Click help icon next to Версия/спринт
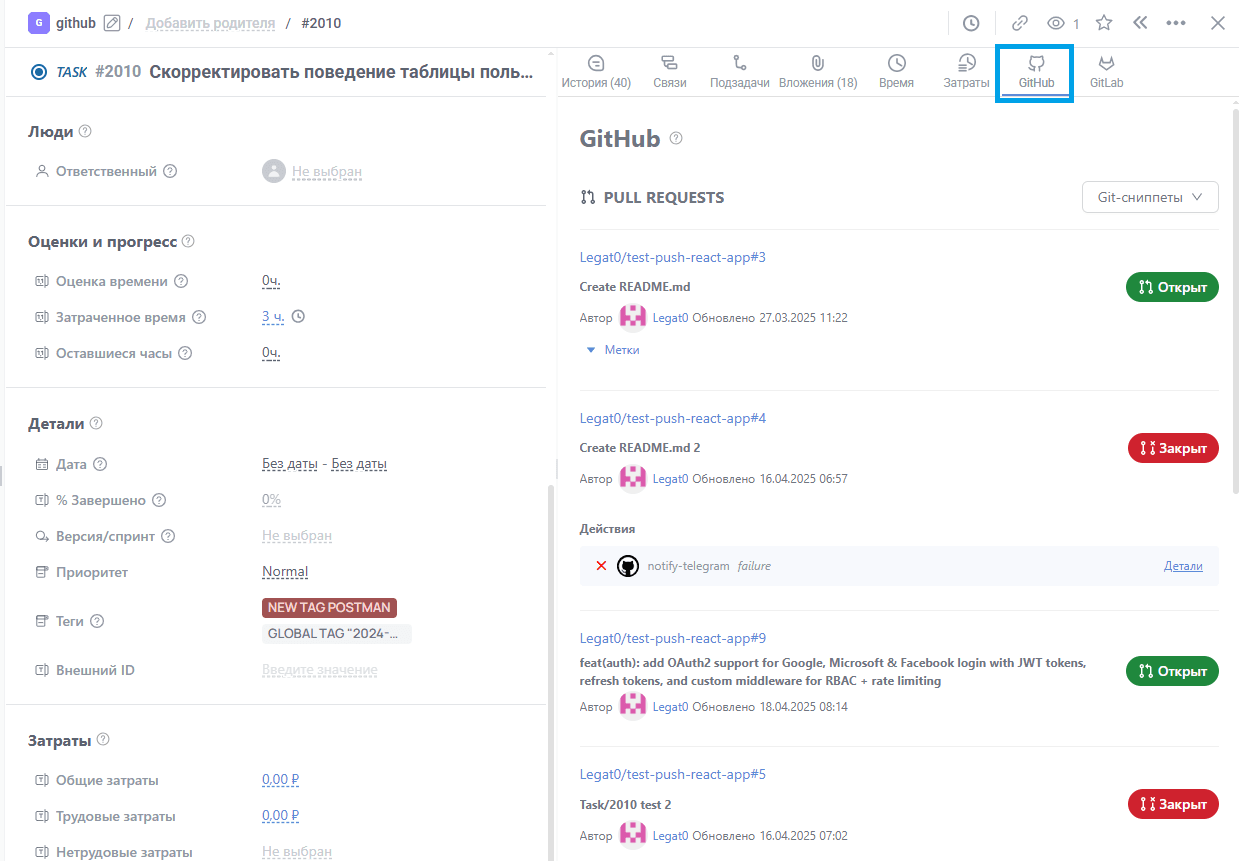 tap(168, 536)
